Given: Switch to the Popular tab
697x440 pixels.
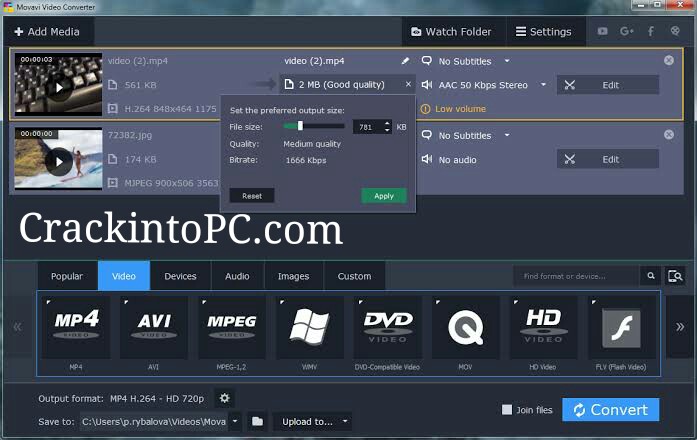Looking at the screenshot, I should [67, 276].
